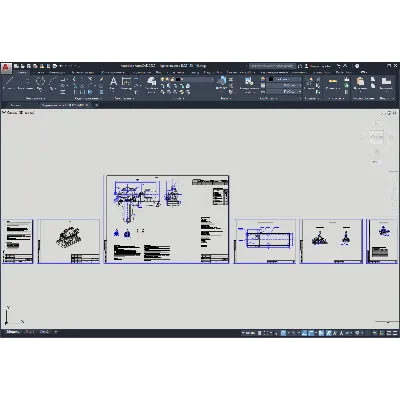Choose the large Text tool icon
This screenshot has height=400, width=400.
pos(113,82)
